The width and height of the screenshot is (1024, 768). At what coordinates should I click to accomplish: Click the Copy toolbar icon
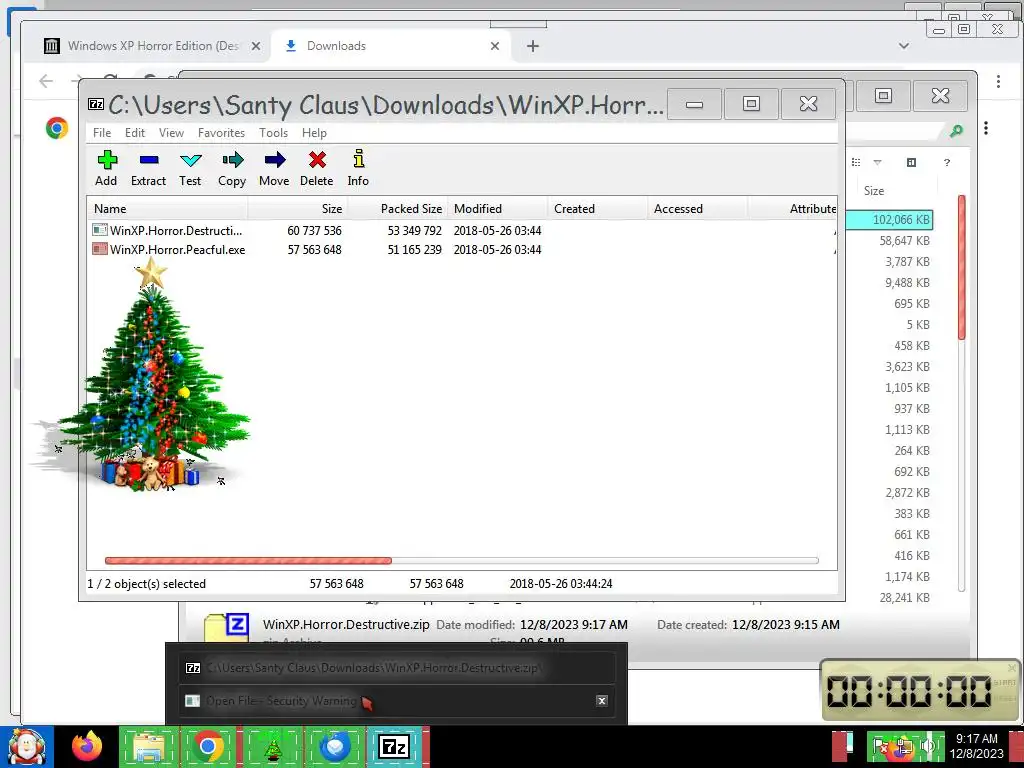[232, 168]
